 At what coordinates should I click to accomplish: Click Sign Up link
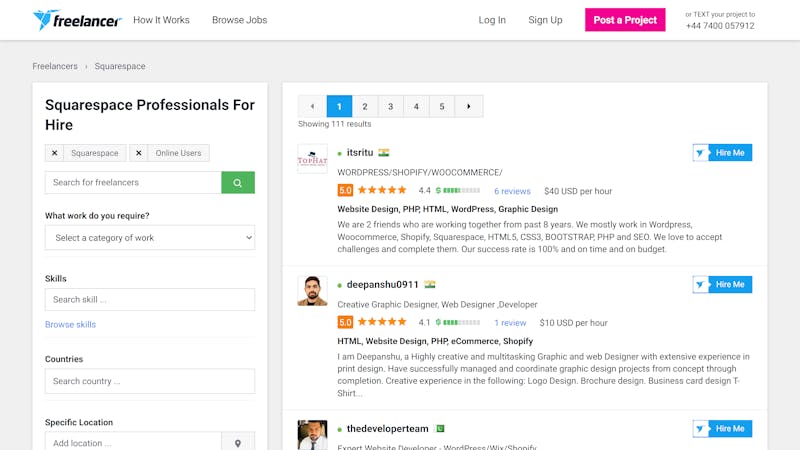pyautogui.click(x=545, y=20)
